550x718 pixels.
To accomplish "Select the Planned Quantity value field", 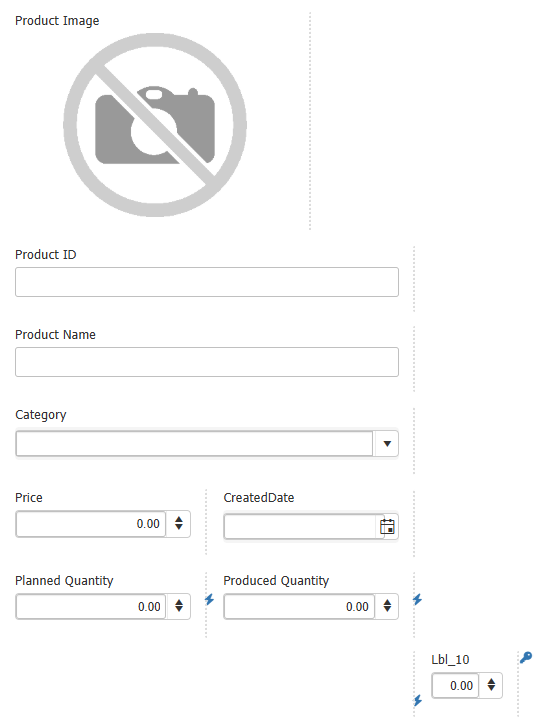I will pos(91,606).
